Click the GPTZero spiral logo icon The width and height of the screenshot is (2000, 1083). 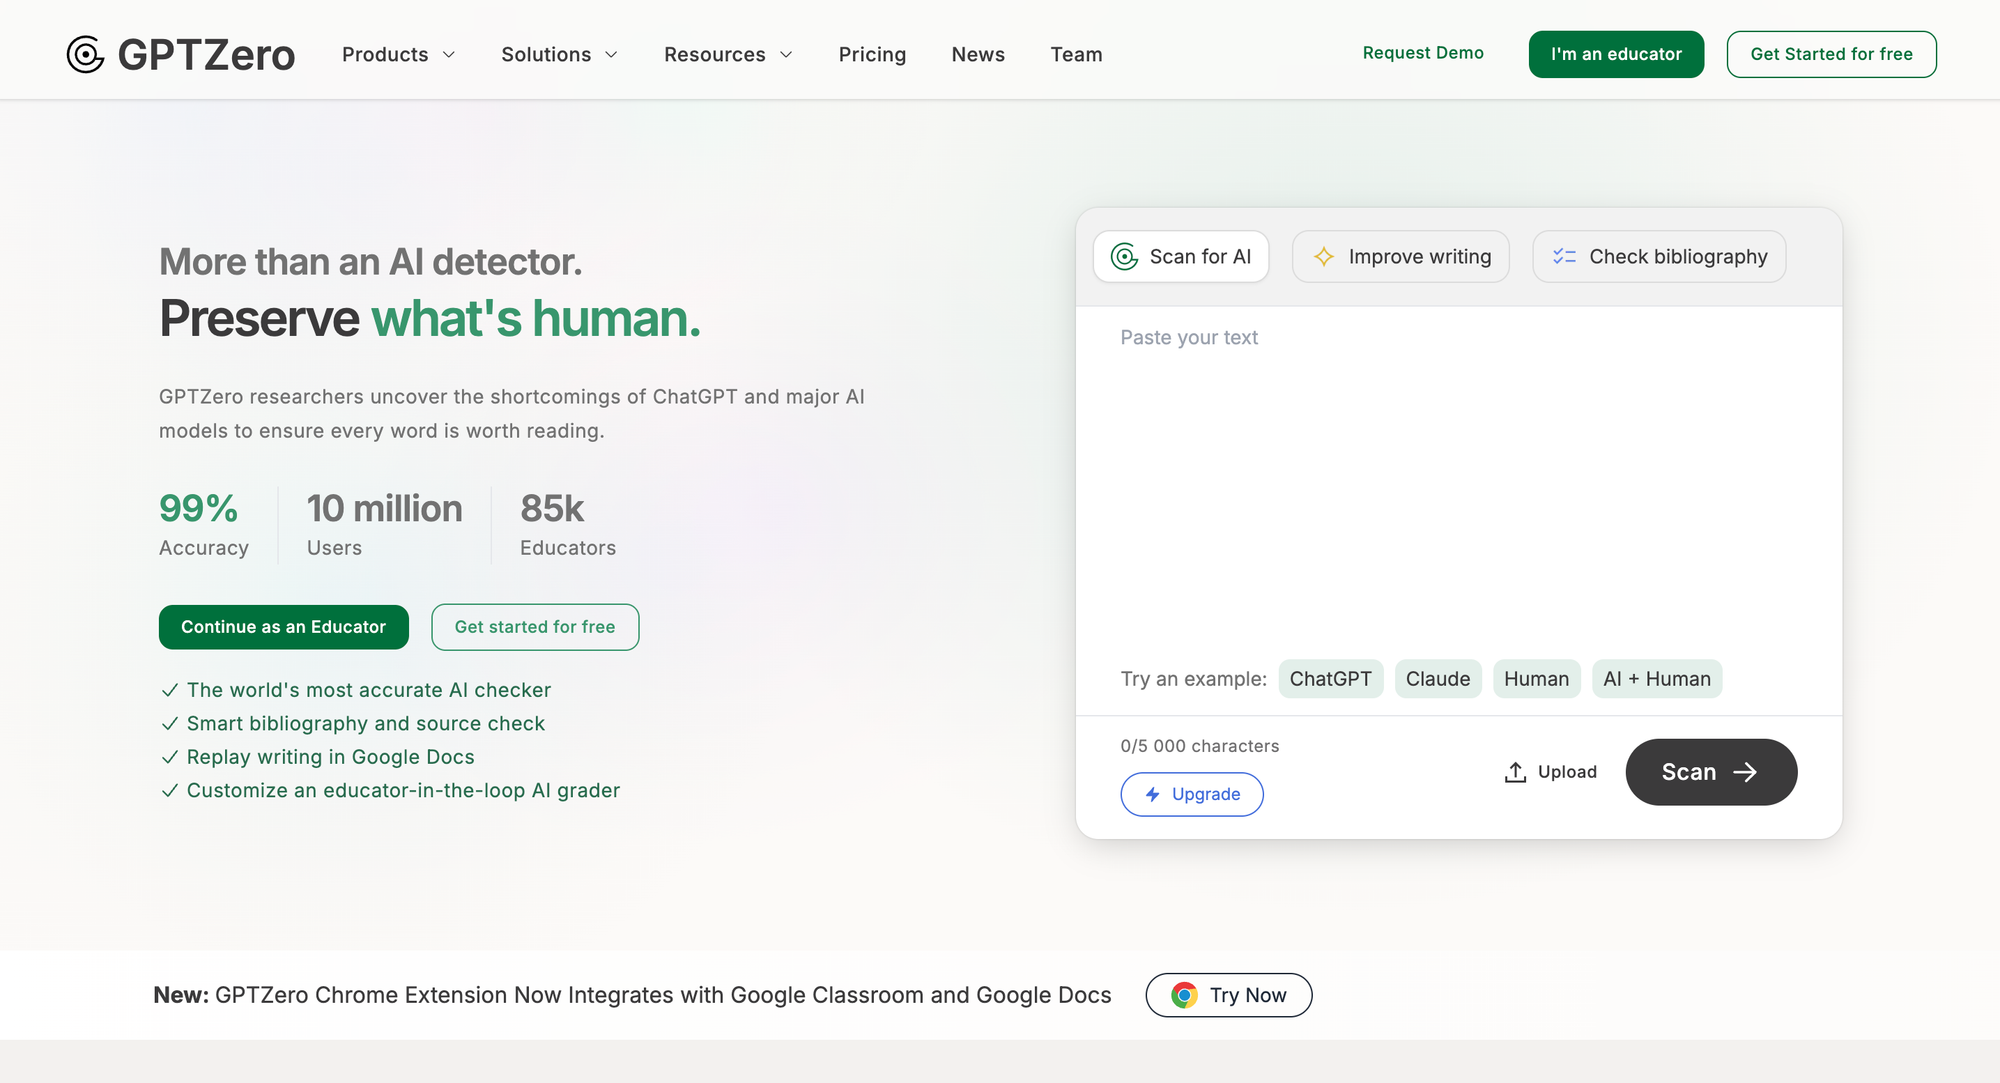coord(85,54)
